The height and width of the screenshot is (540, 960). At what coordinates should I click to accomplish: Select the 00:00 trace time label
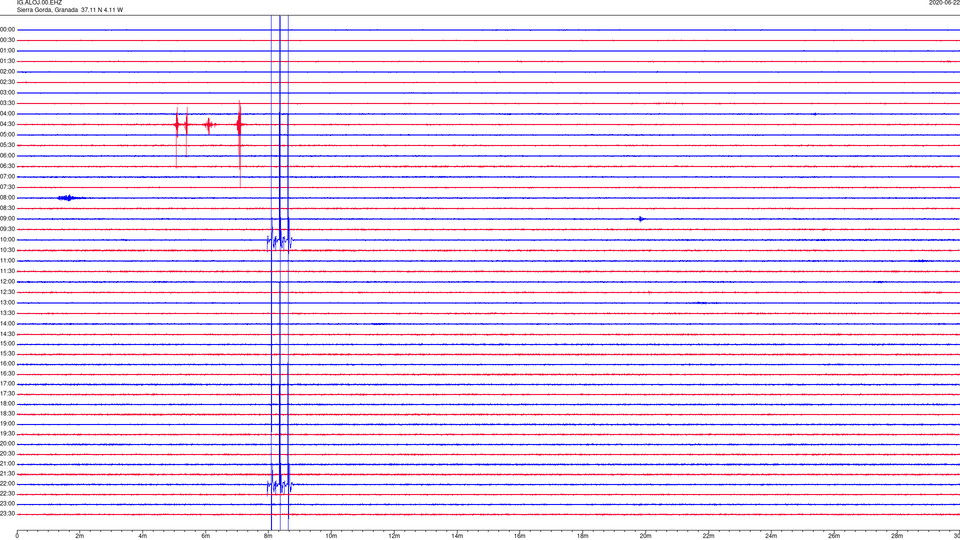coord(8,29)
